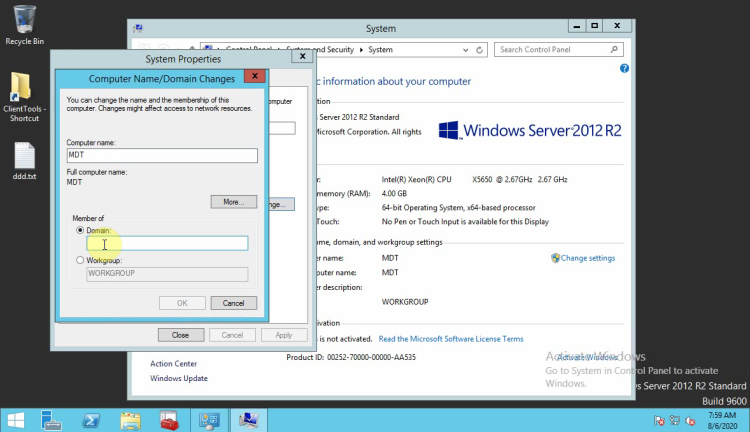Click the help question mark icon
The width and height of the screenshot is (750, 432).
[x=624, y=69]
